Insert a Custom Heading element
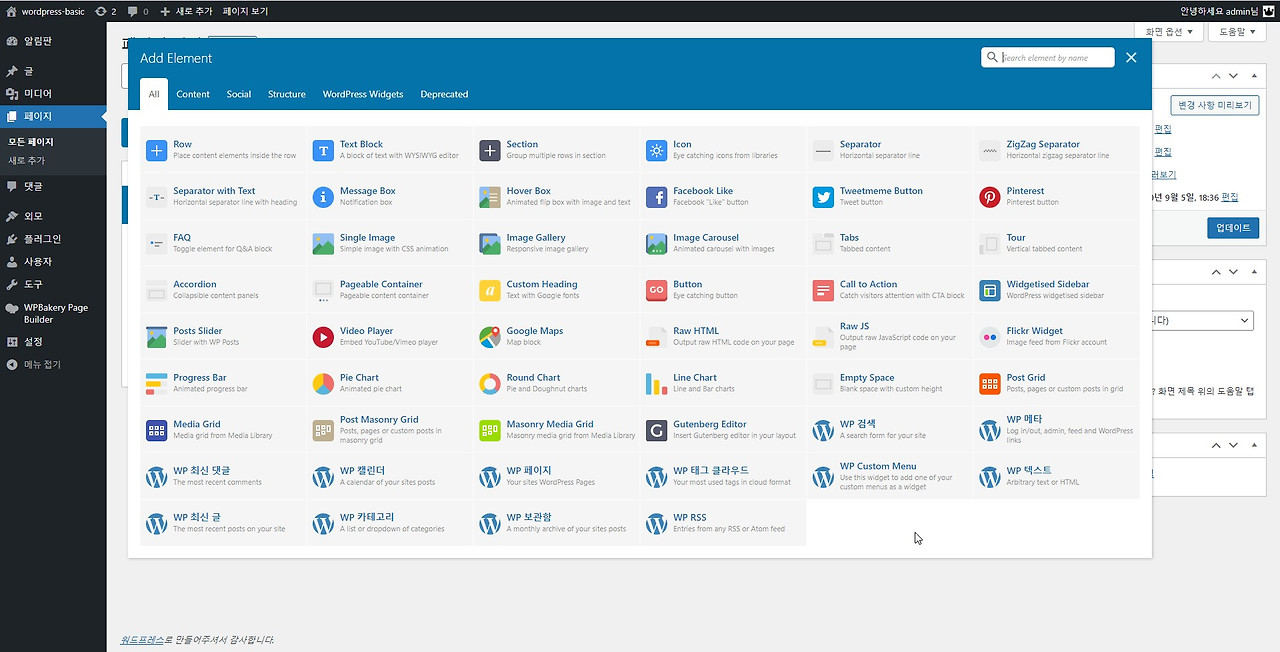 (556, 290)
